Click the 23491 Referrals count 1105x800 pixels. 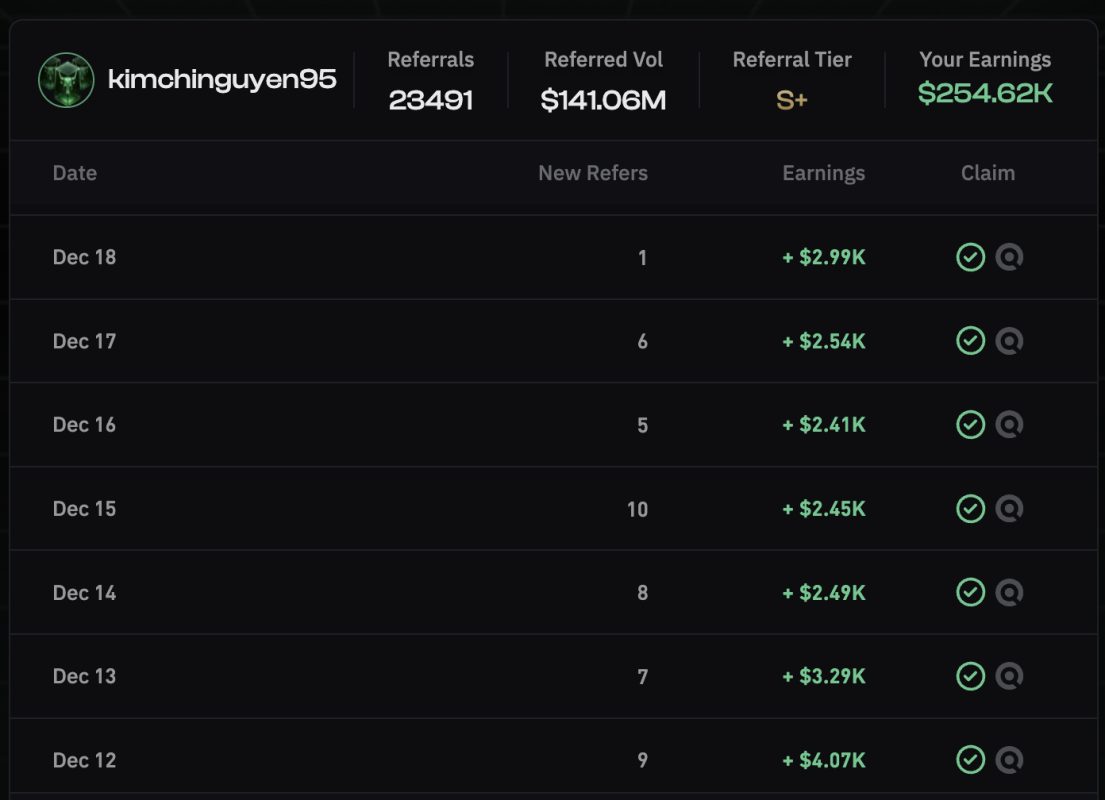click(431, 100)
